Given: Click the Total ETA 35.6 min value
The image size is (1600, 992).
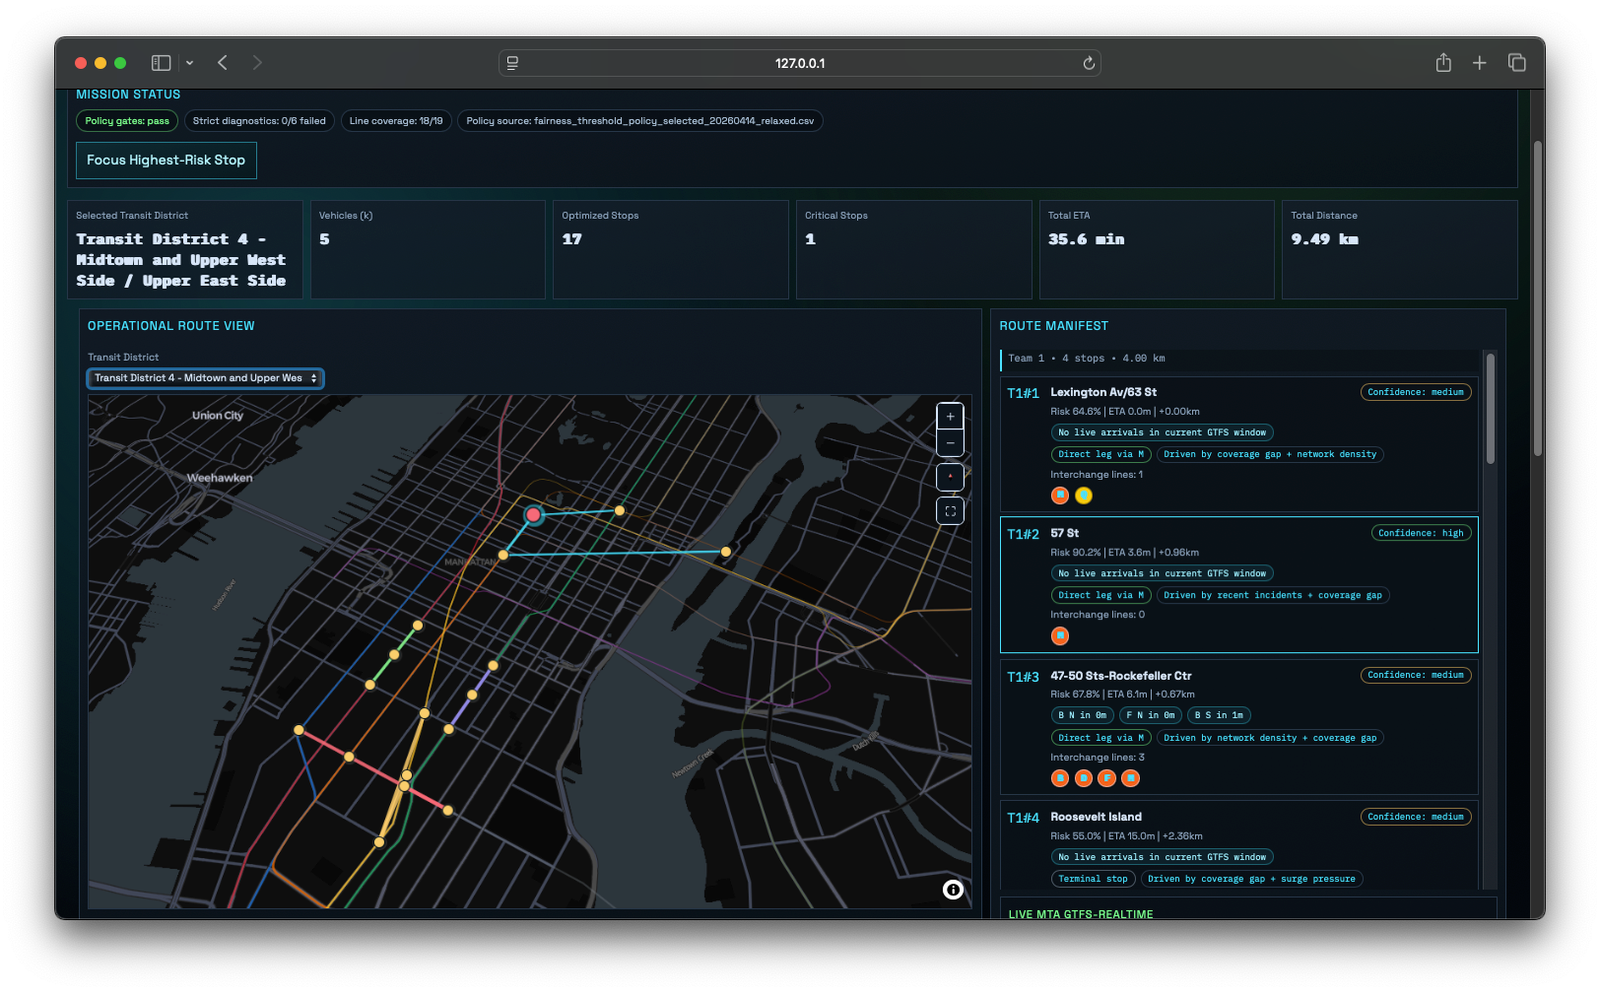Looking at the screenshot, I should [x=1086, y=239].
